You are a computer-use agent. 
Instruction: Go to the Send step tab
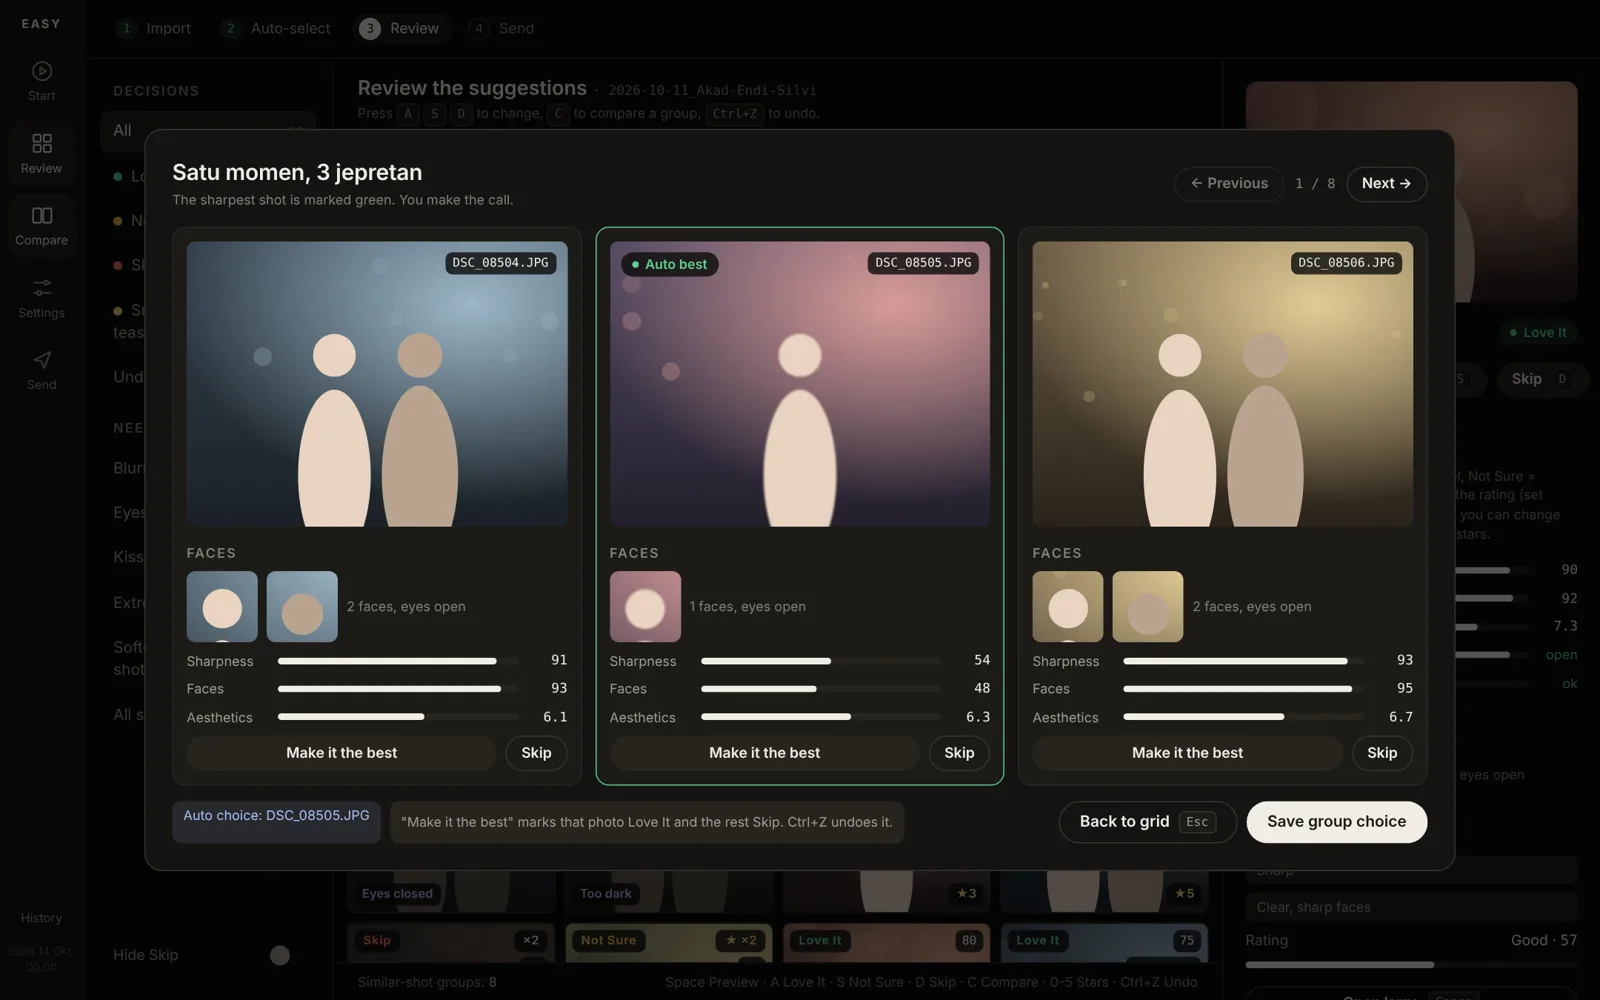pyautogui.click(x=503, y=28)
